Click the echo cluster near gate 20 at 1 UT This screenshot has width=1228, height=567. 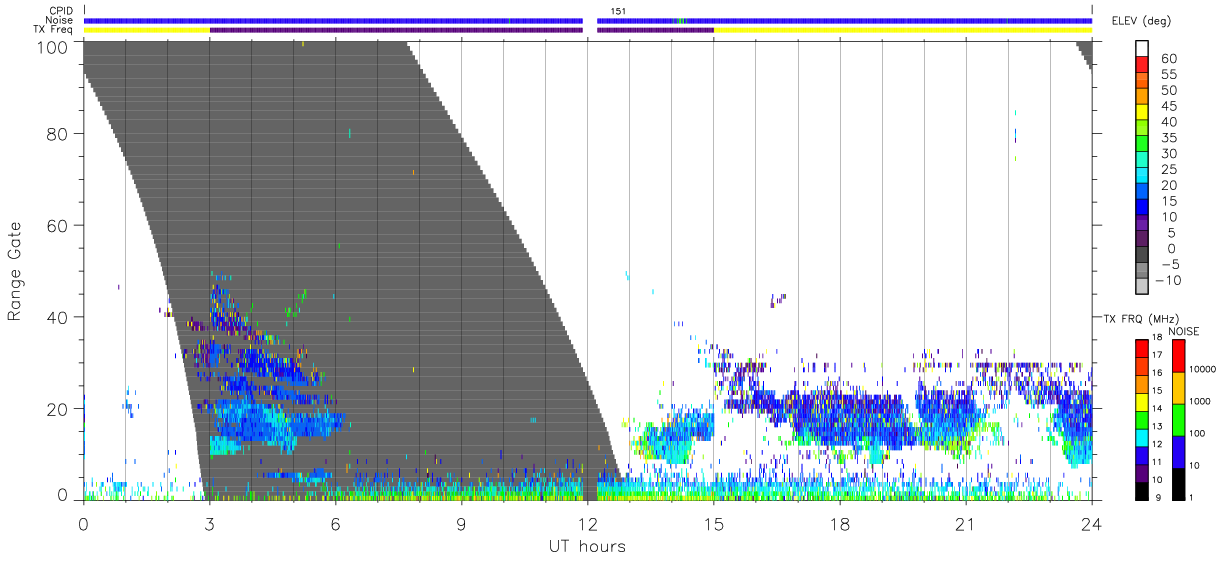pos(129,404)
